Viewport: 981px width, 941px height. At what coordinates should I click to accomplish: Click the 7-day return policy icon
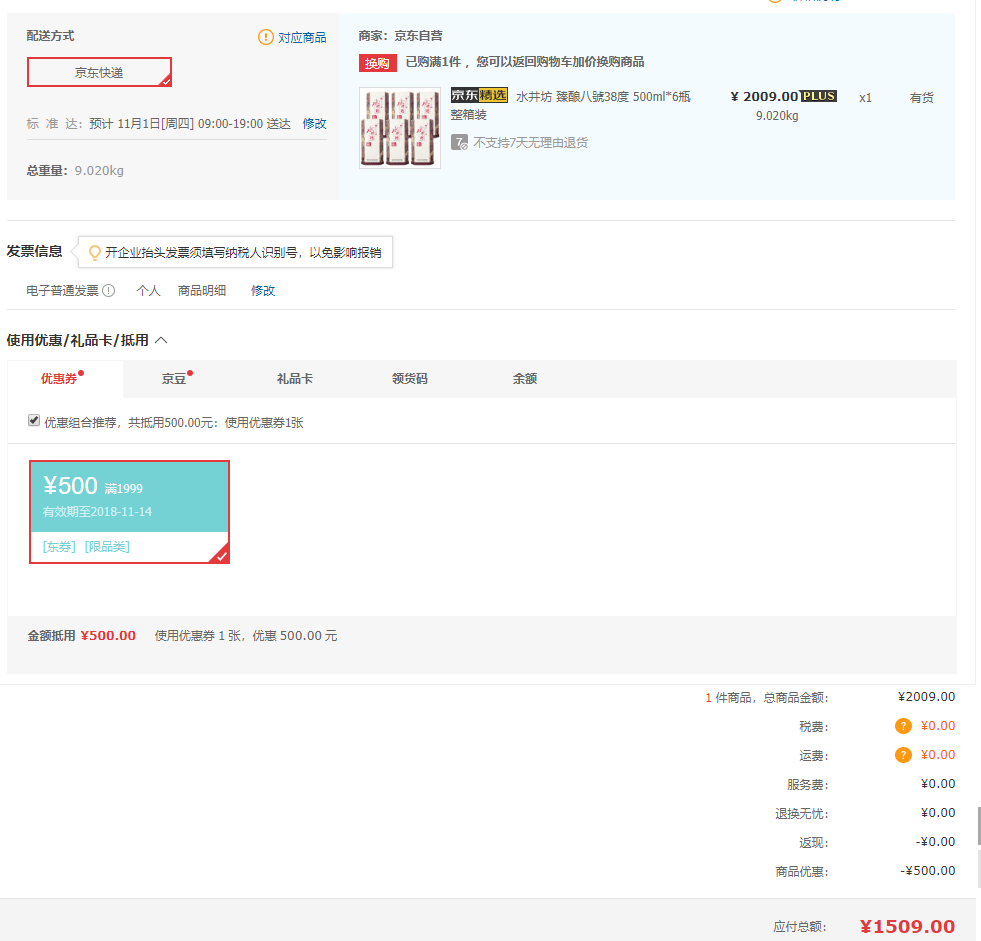tap(459, 143)
